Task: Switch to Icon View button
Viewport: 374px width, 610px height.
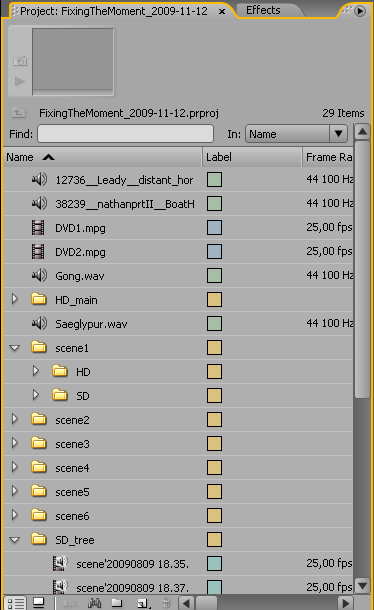Action: pyautogui.click(x=39, y=603)
